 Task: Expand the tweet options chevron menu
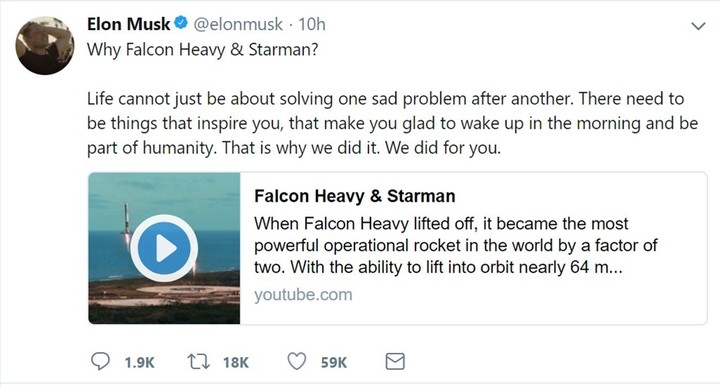click(698, 26)
